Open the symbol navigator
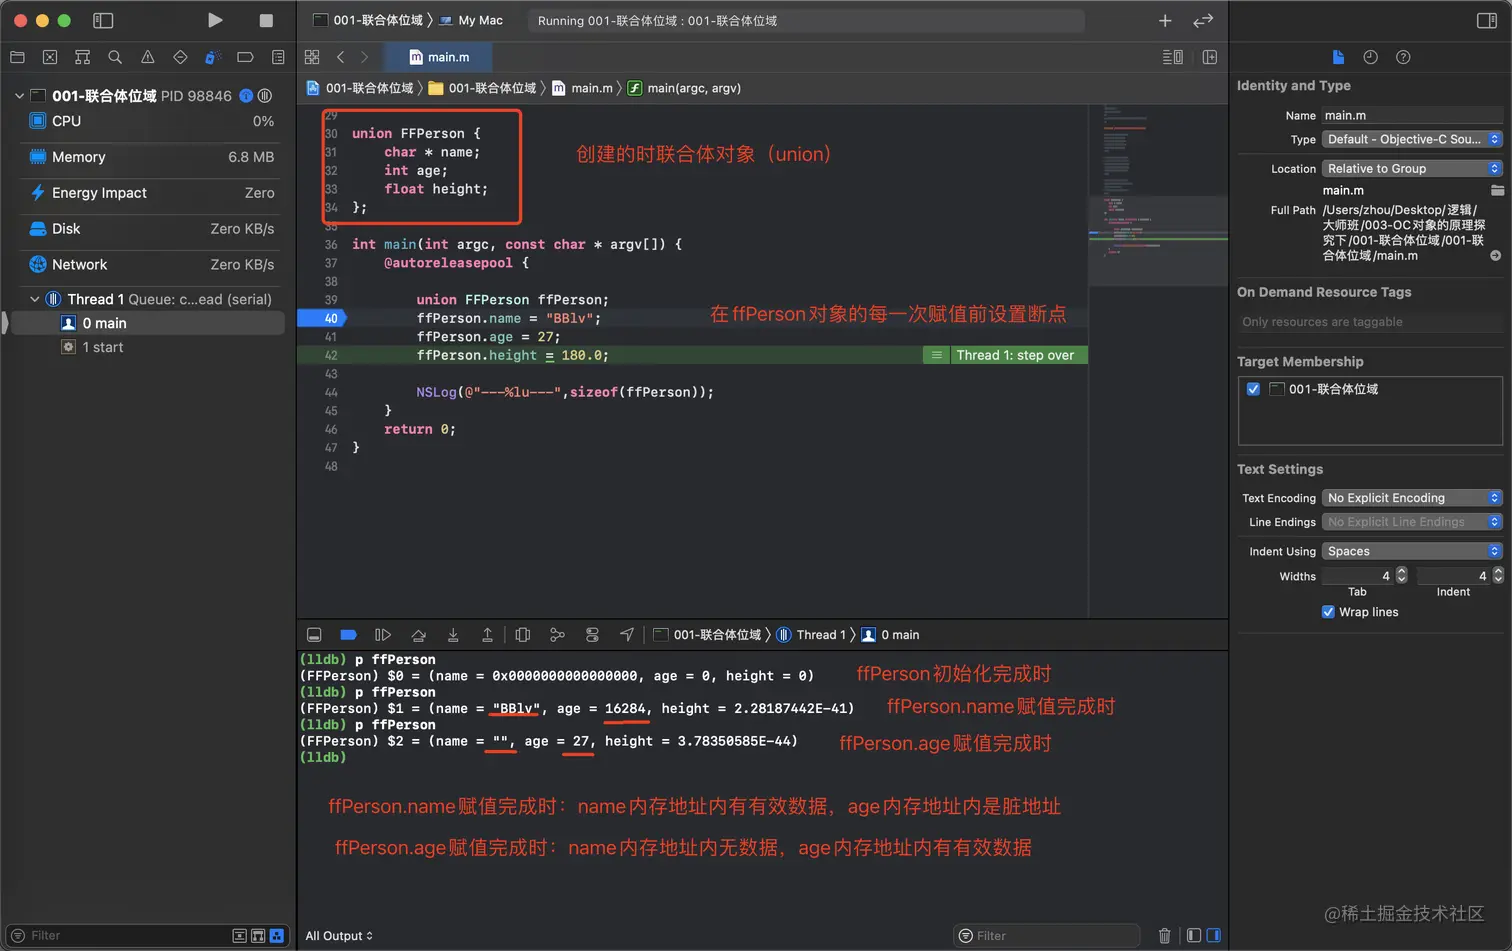Screen dimensions: 1512x951 [83, 57]
